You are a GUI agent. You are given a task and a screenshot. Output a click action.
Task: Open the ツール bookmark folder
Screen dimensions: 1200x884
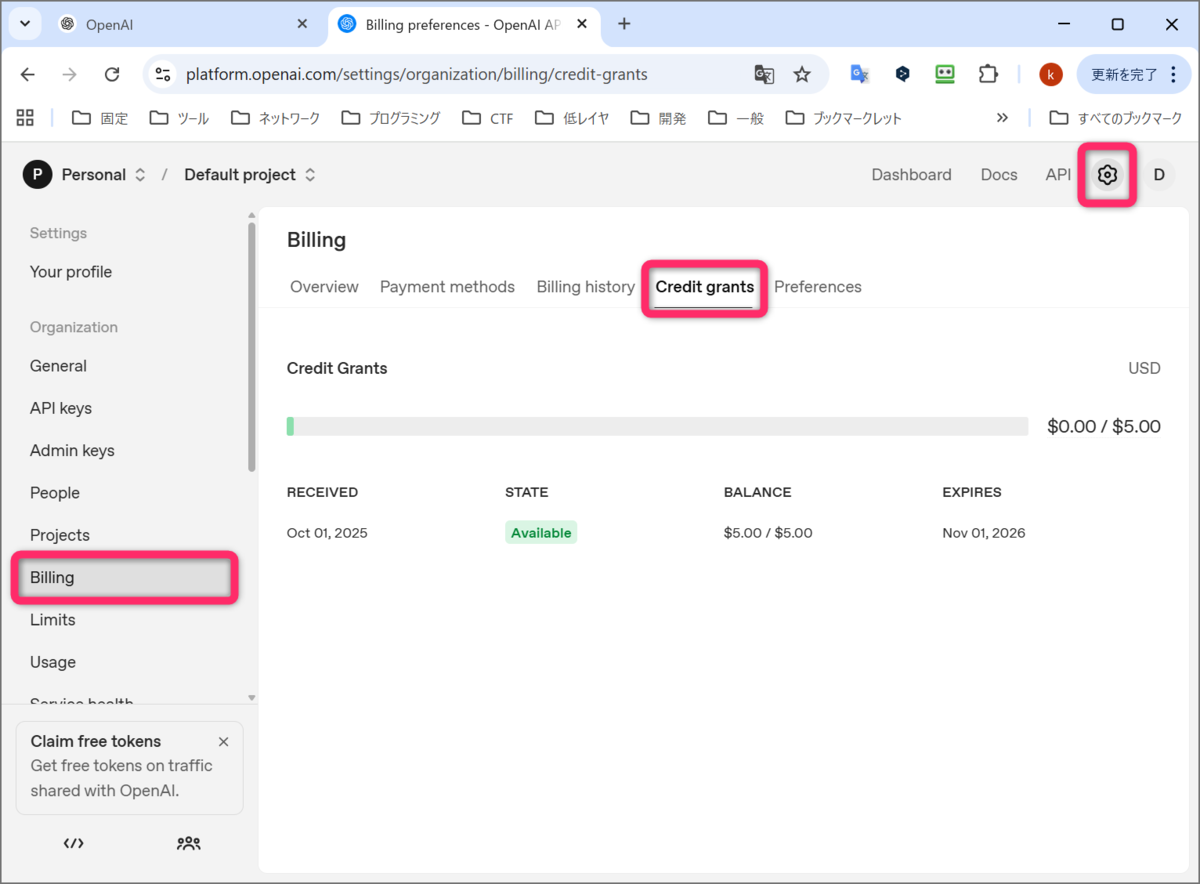pos(179,118)
